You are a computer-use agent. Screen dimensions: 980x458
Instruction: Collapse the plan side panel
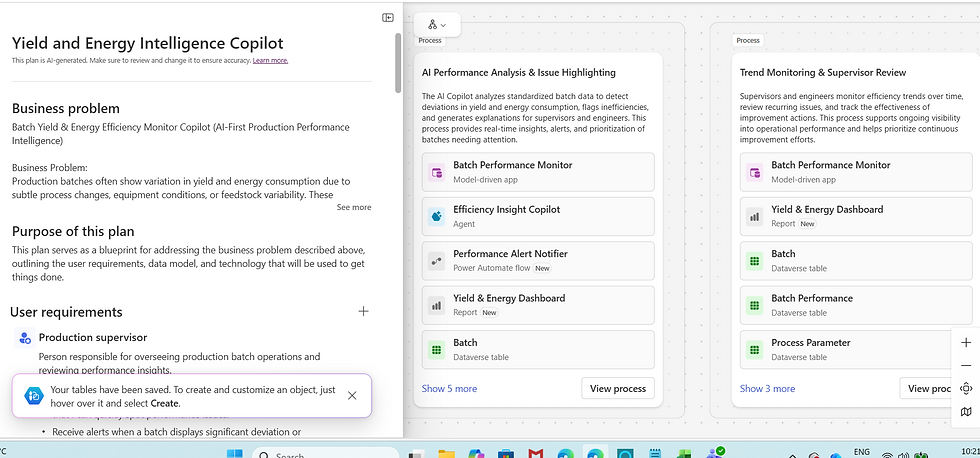click(388, 18)
